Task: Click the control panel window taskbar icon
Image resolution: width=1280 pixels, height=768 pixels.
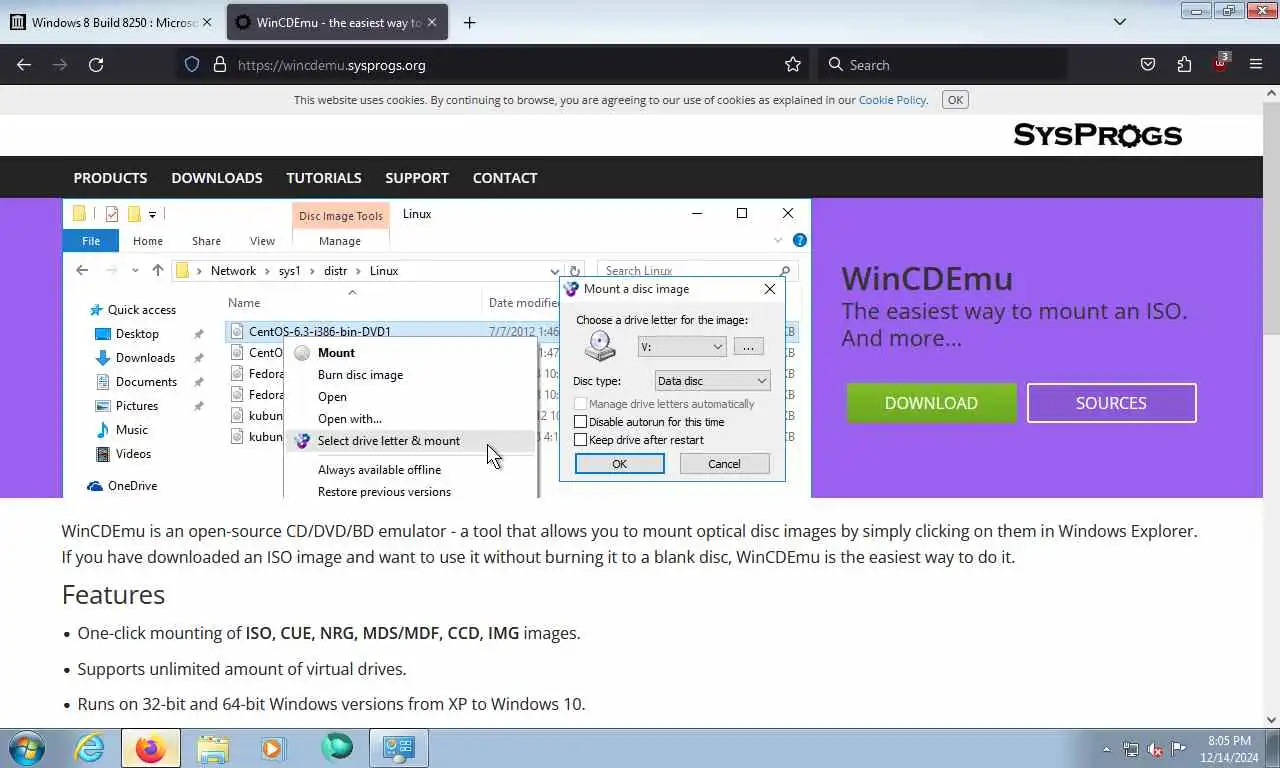Action: coord(399,748)
